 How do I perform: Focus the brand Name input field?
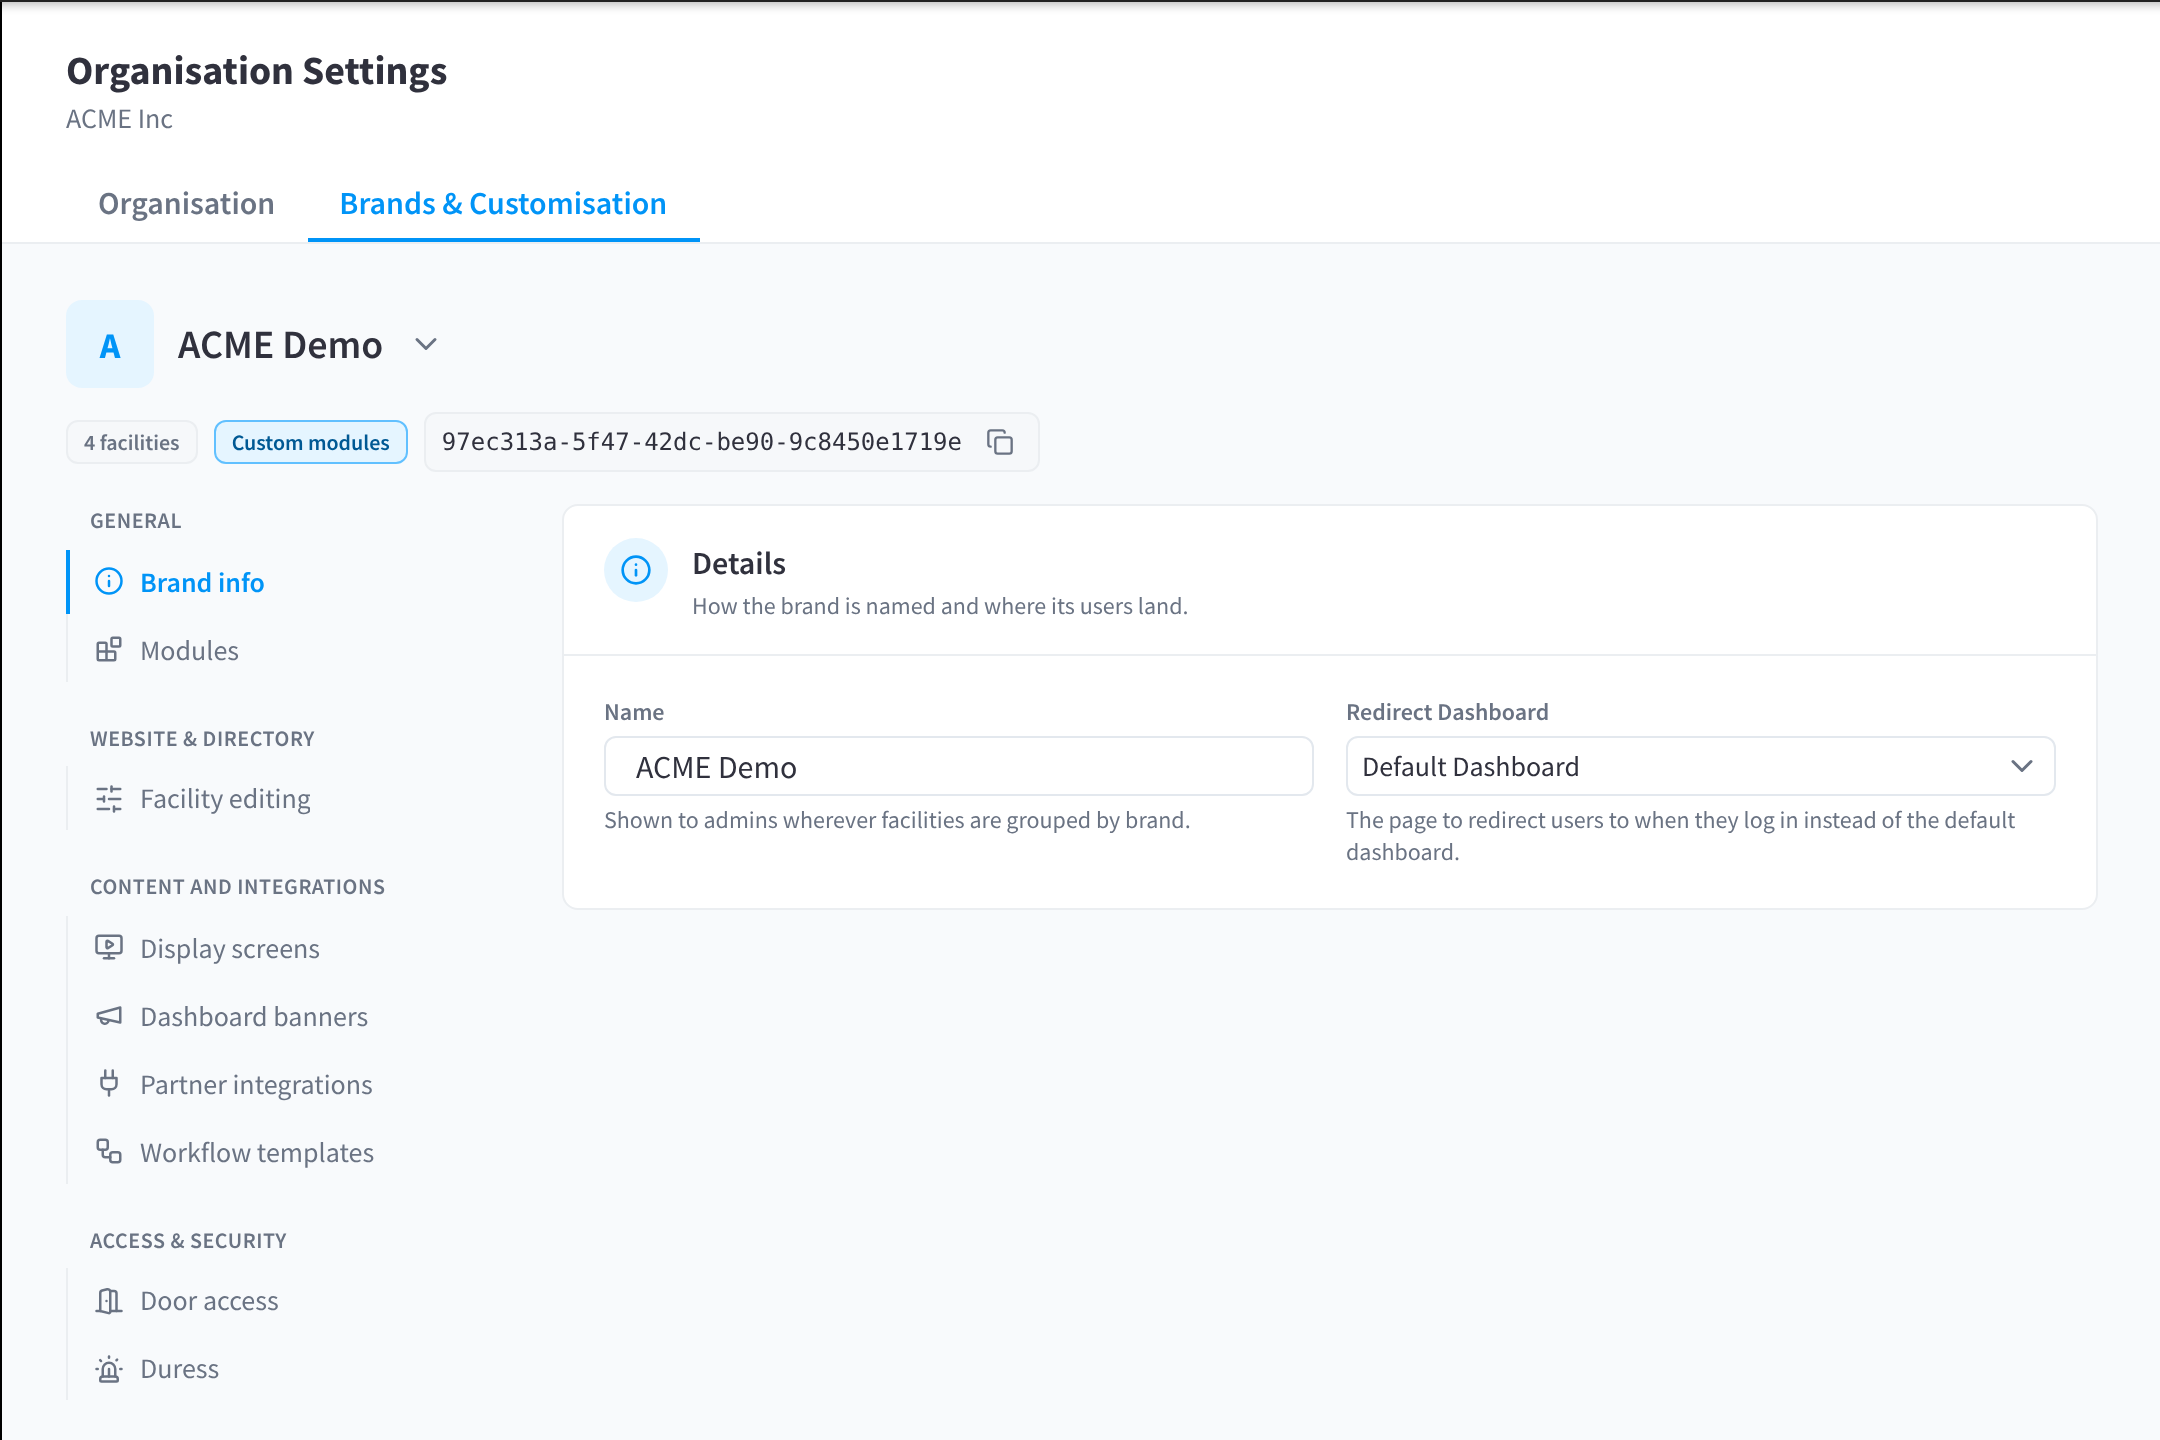pos(959,767)
